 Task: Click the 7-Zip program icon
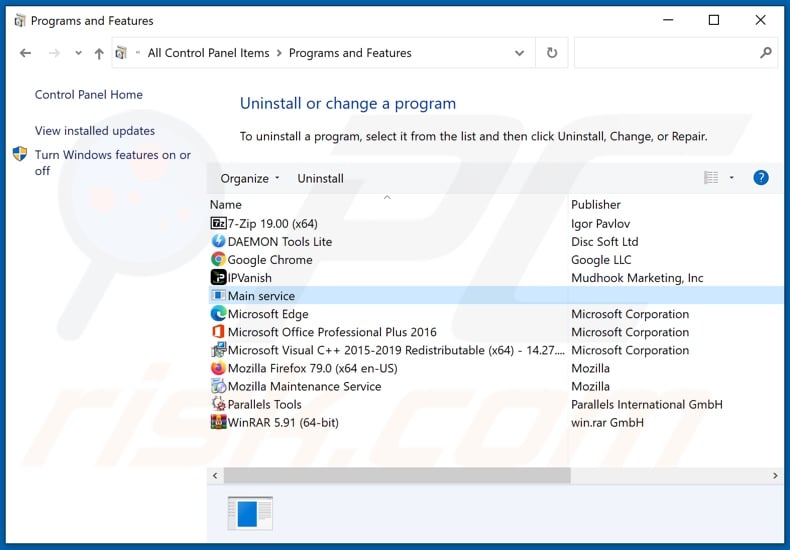tap(218, 223)
